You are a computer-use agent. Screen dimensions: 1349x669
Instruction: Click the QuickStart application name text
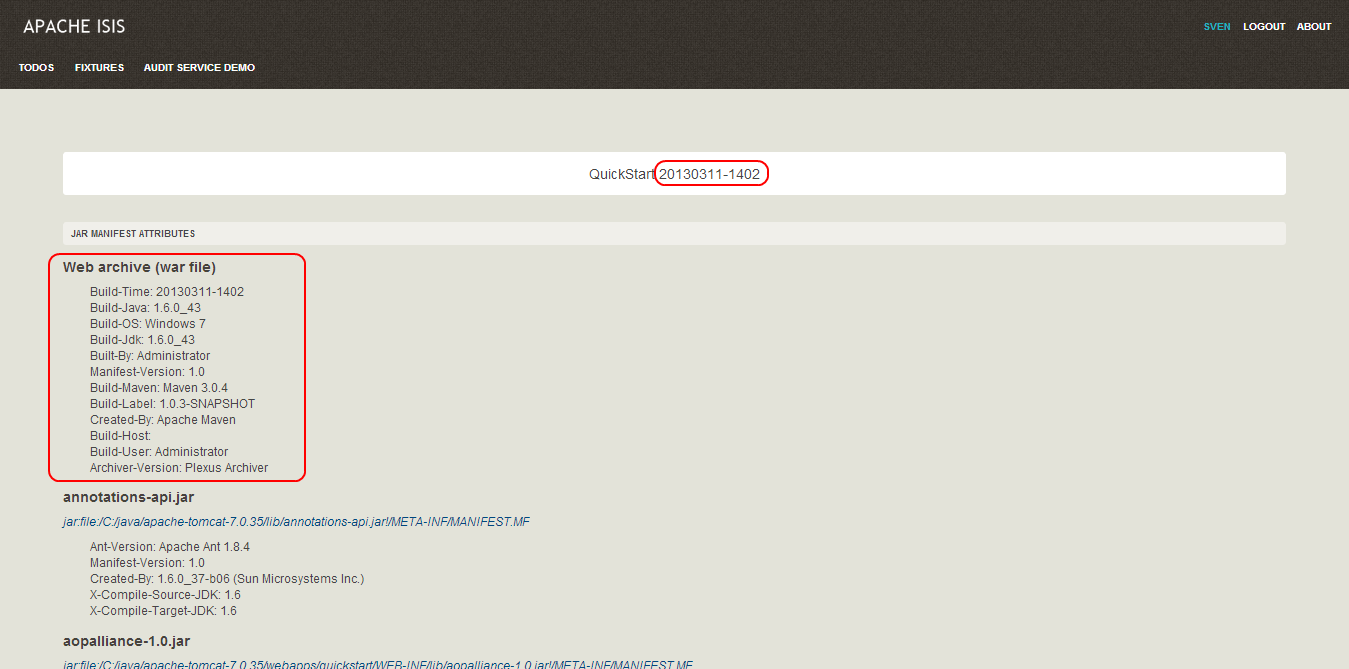coord(621,174)
